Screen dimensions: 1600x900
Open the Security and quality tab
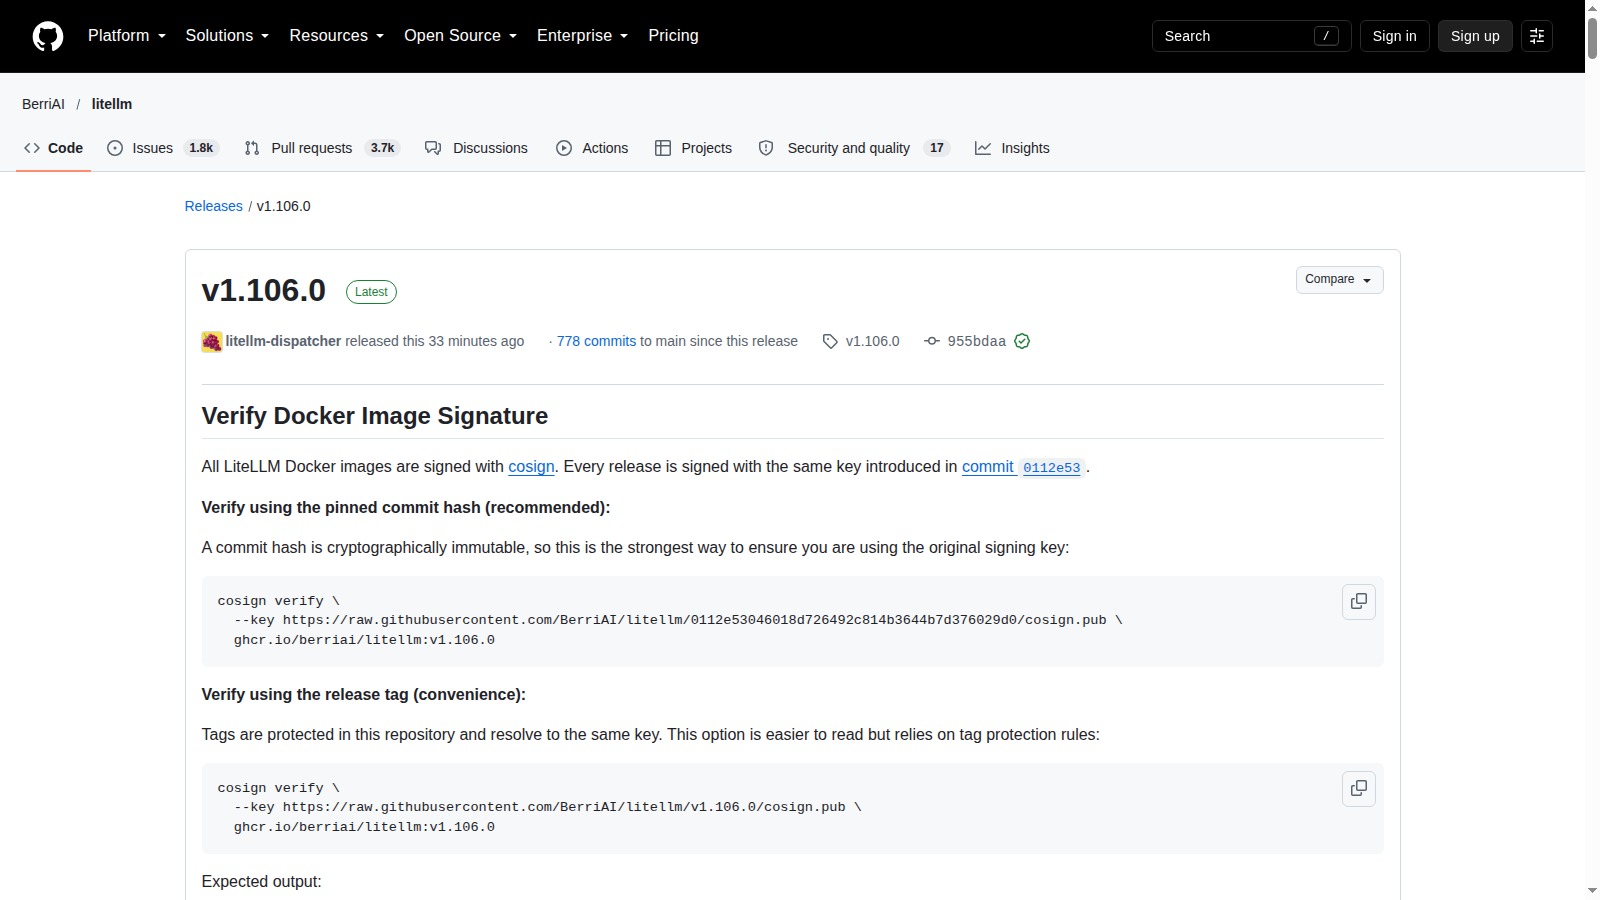click(x=854, y=148)
